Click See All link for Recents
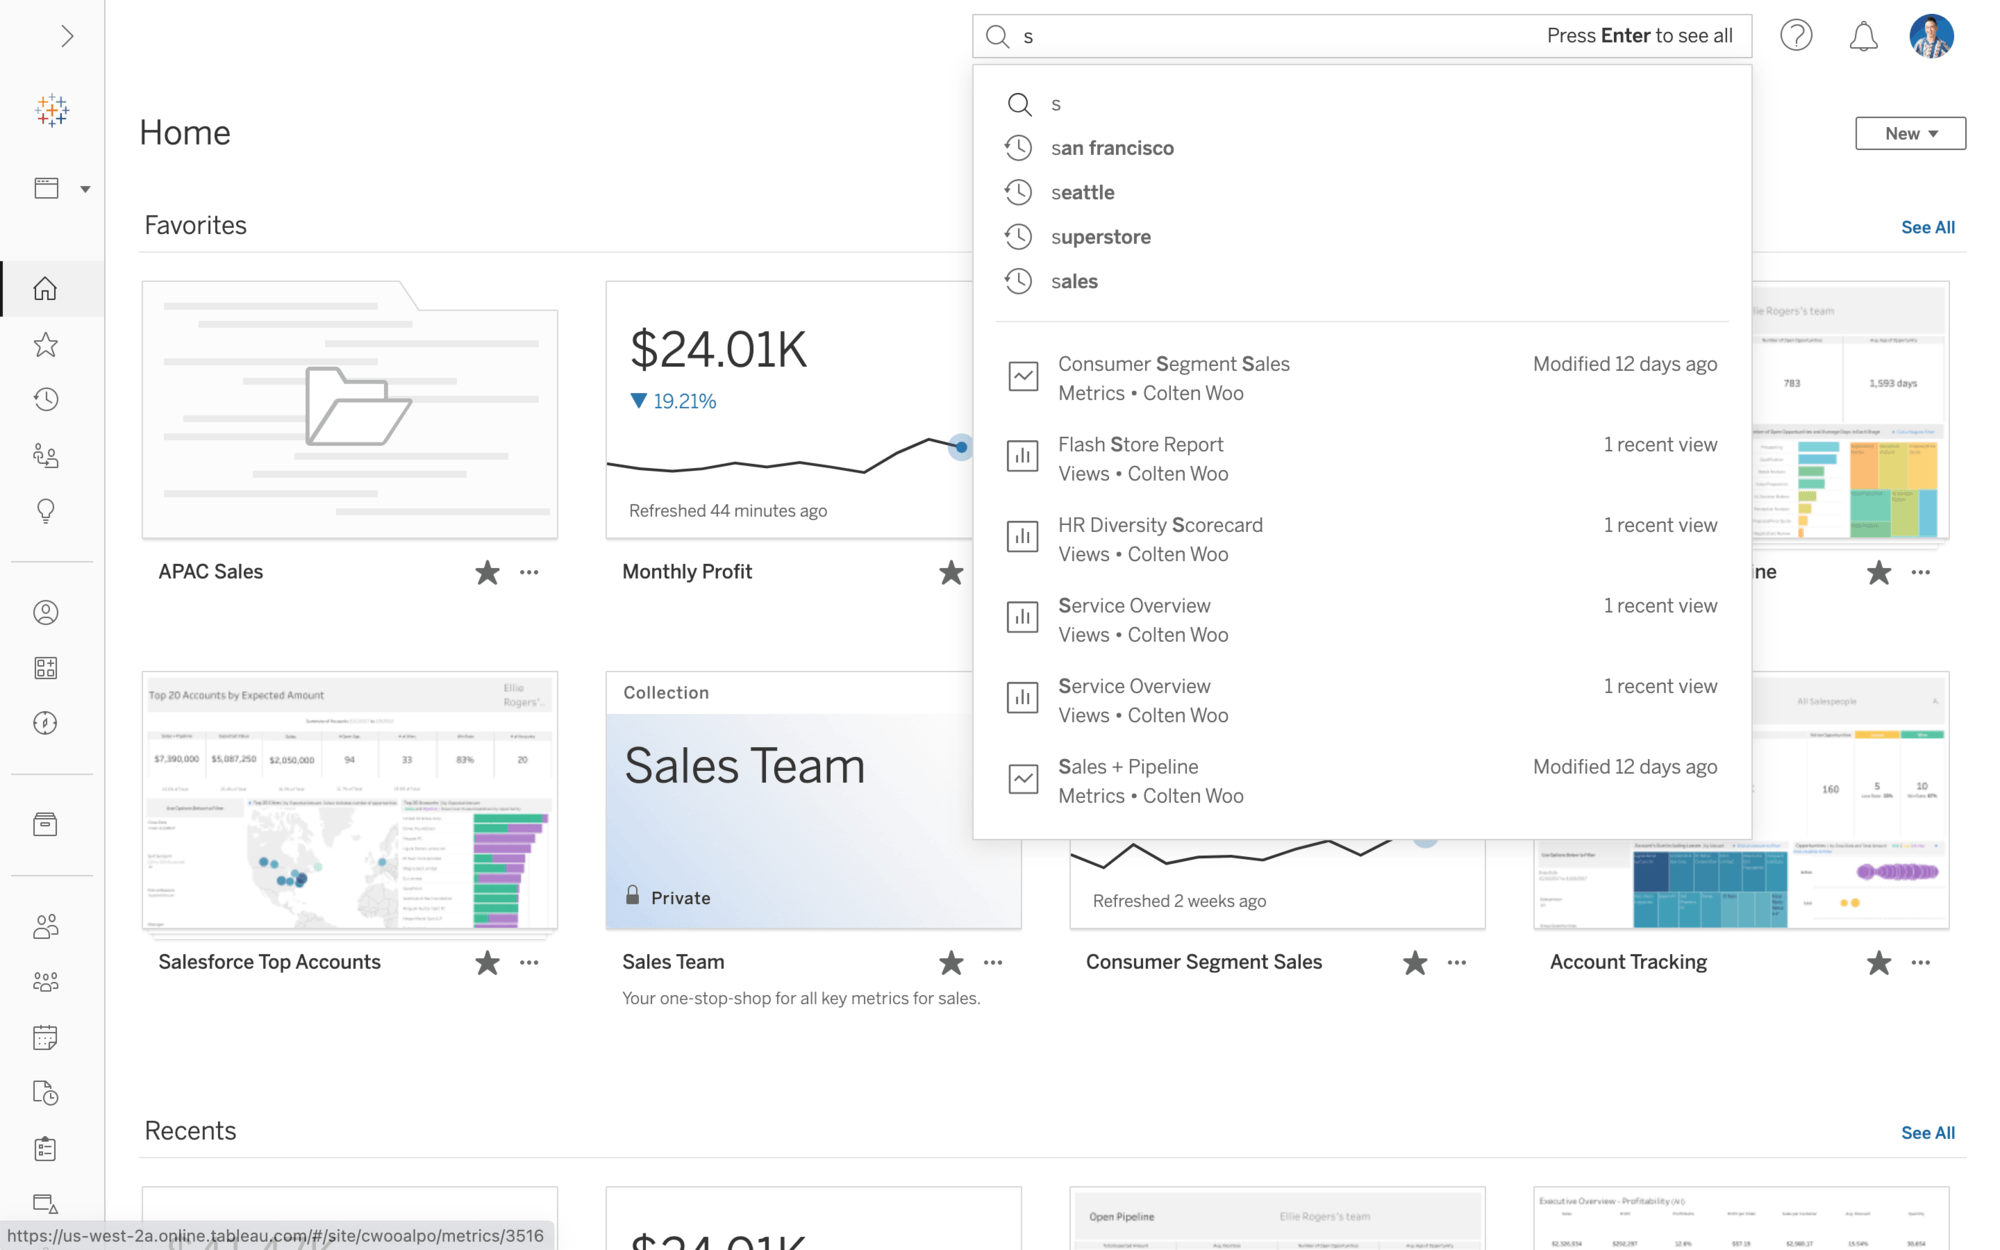The image size is (2000, 1250). pos(1927,1133)
